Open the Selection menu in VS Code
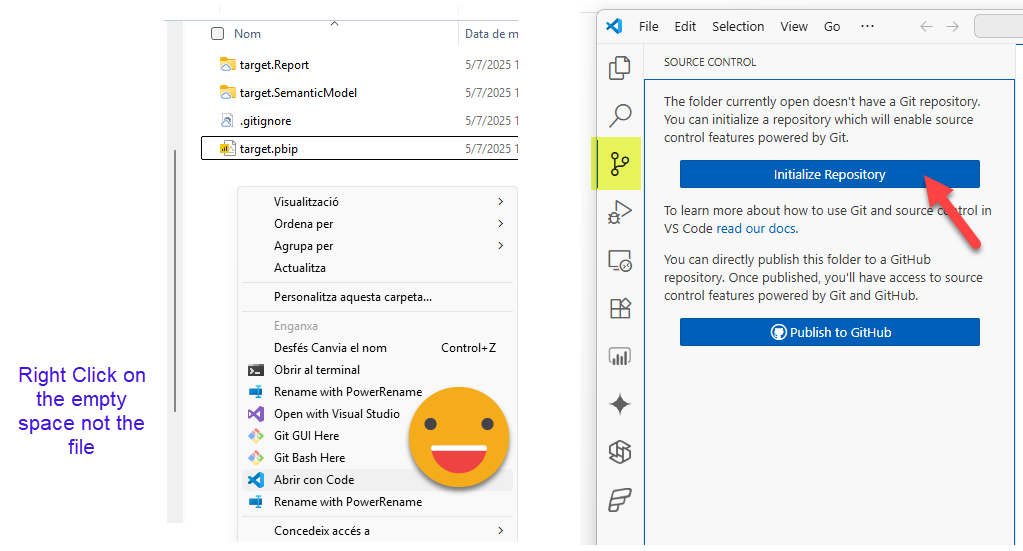The width and height of the screenshot is (1023, 551). pyautogui.click(x=738, y=27)
